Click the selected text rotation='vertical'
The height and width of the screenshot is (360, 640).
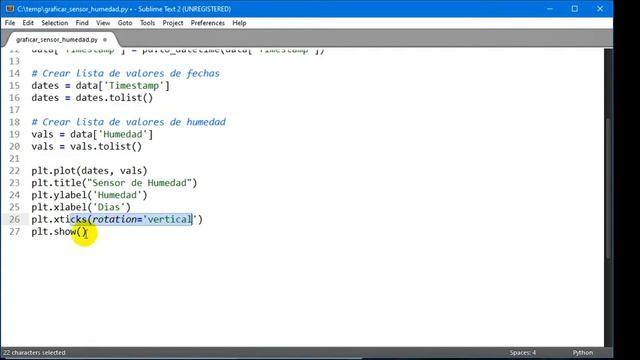point(142,219)
